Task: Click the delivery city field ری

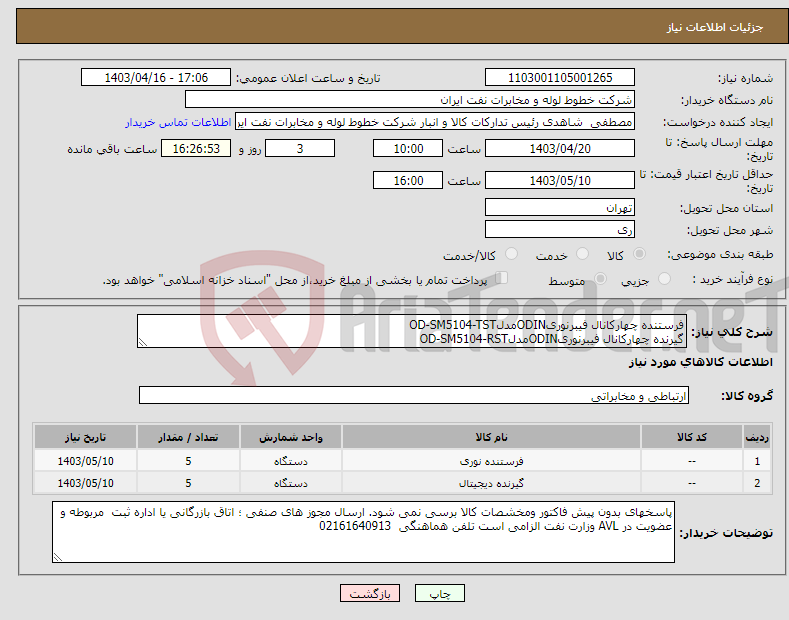Action: (x=560, y=229)
